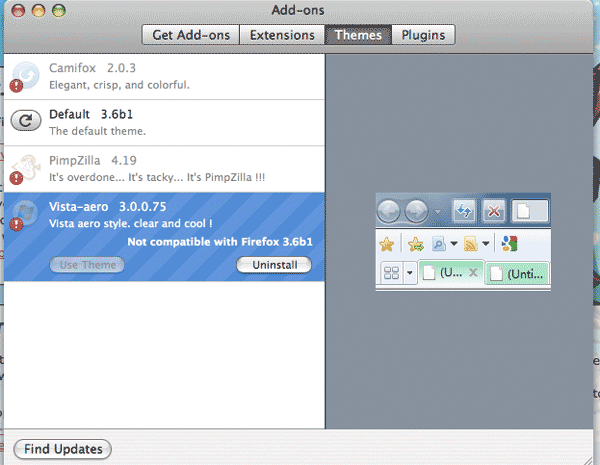
Task: Click the back arrow in theme preview
Action: point(389,211)
